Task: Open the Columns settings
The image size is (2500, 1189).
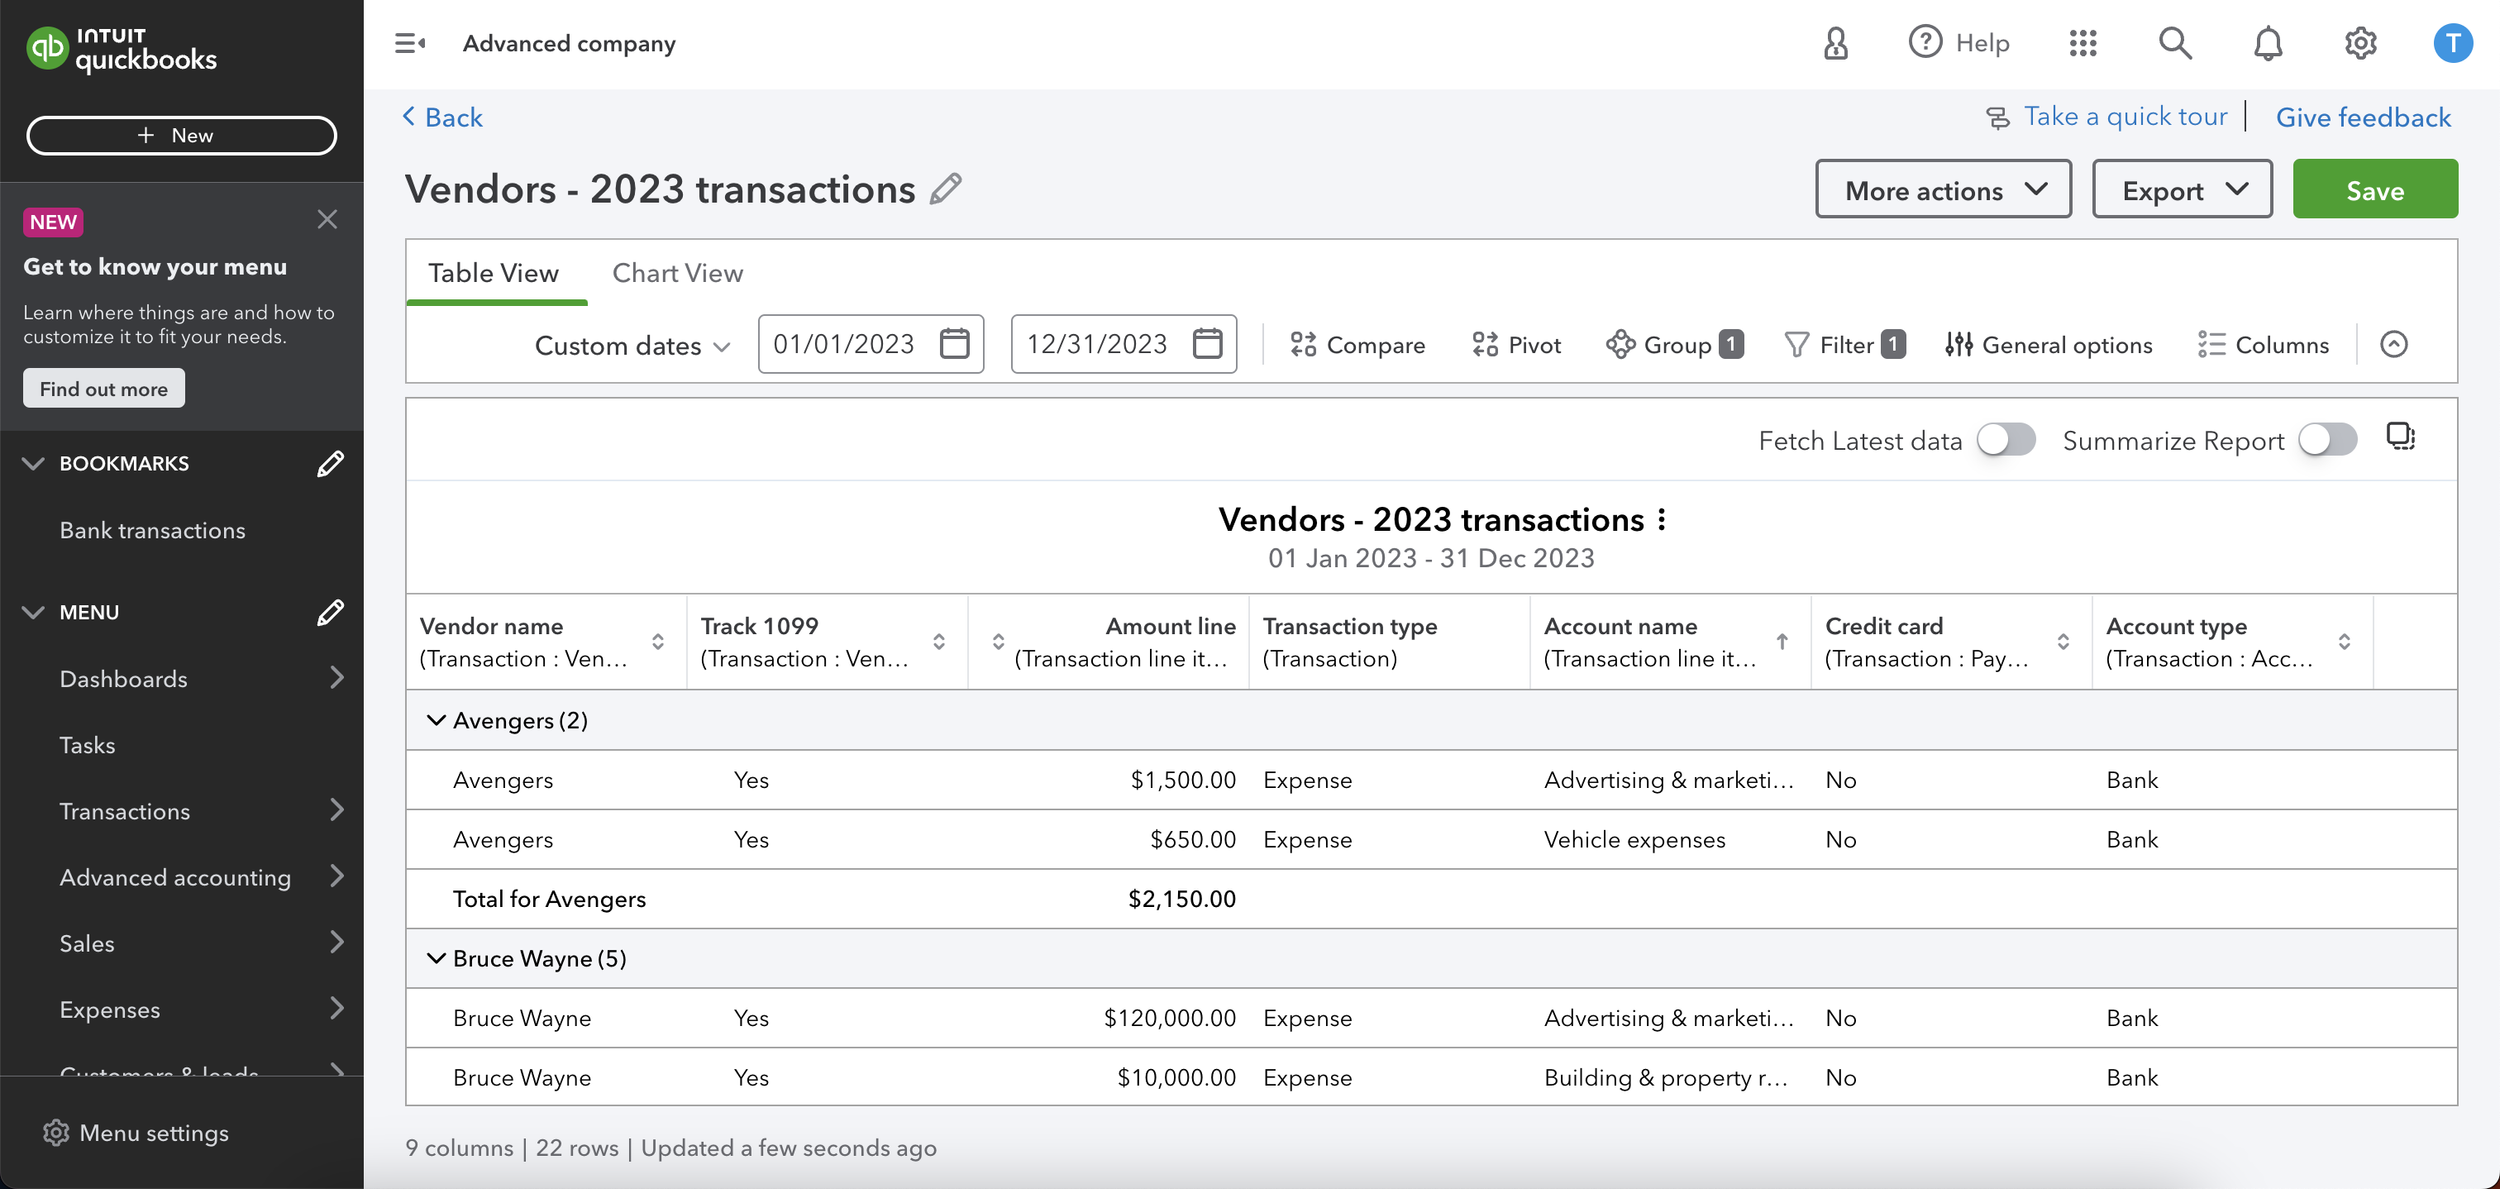Action: tap(2263, 345)
